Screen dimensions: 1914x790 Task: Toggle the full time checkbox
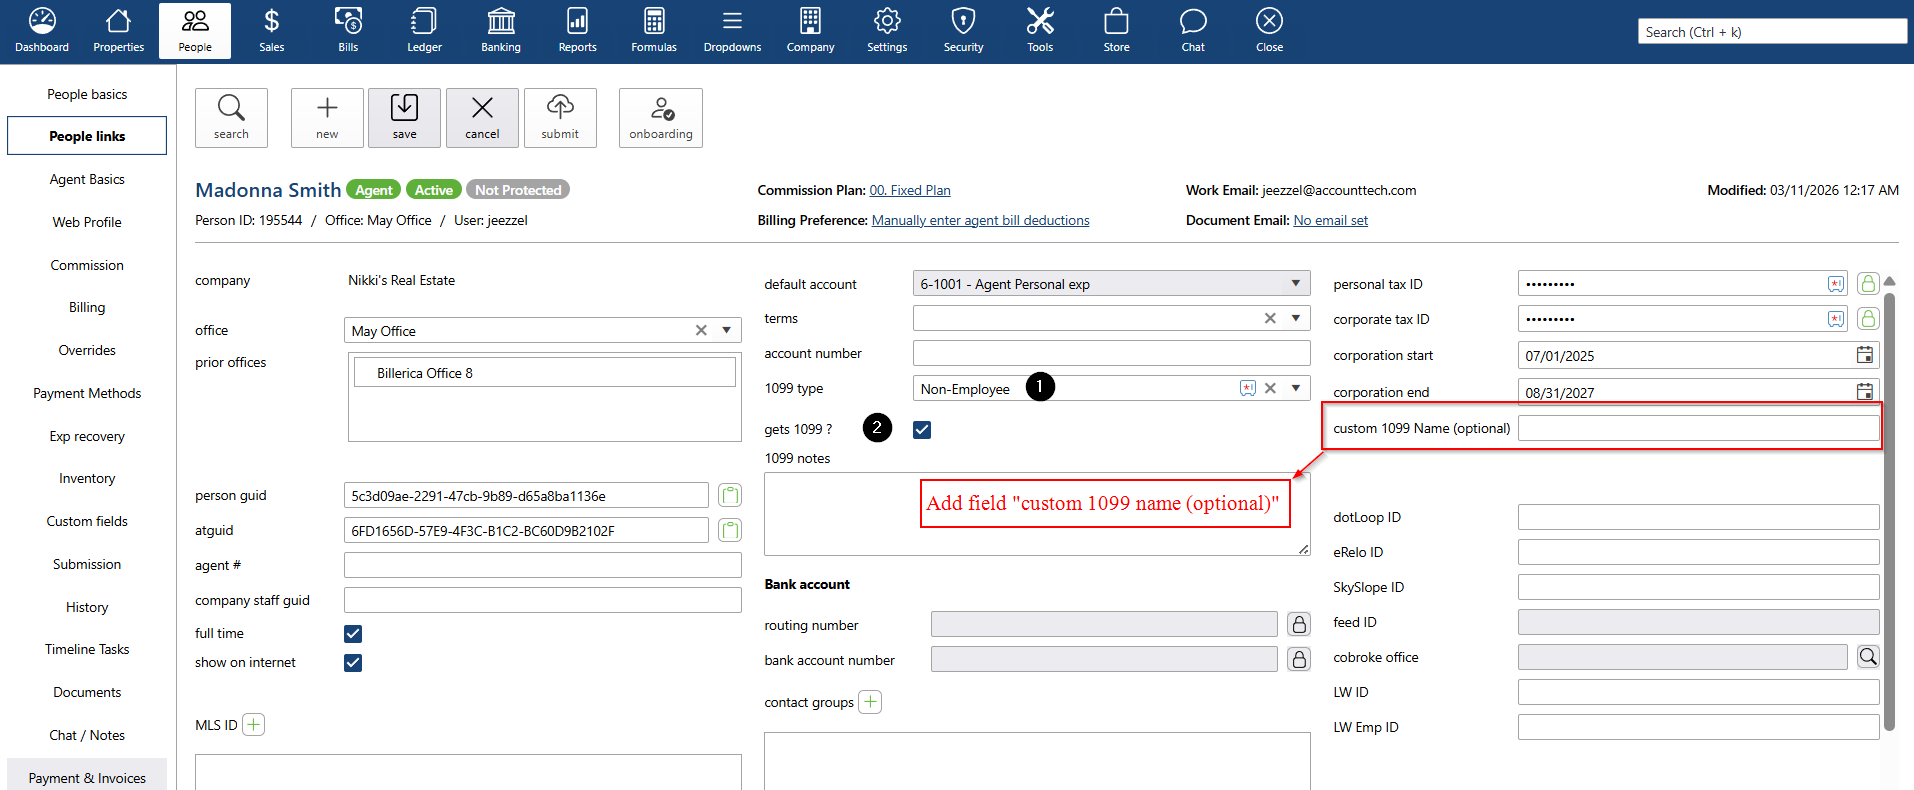click(x=353, y=634)
